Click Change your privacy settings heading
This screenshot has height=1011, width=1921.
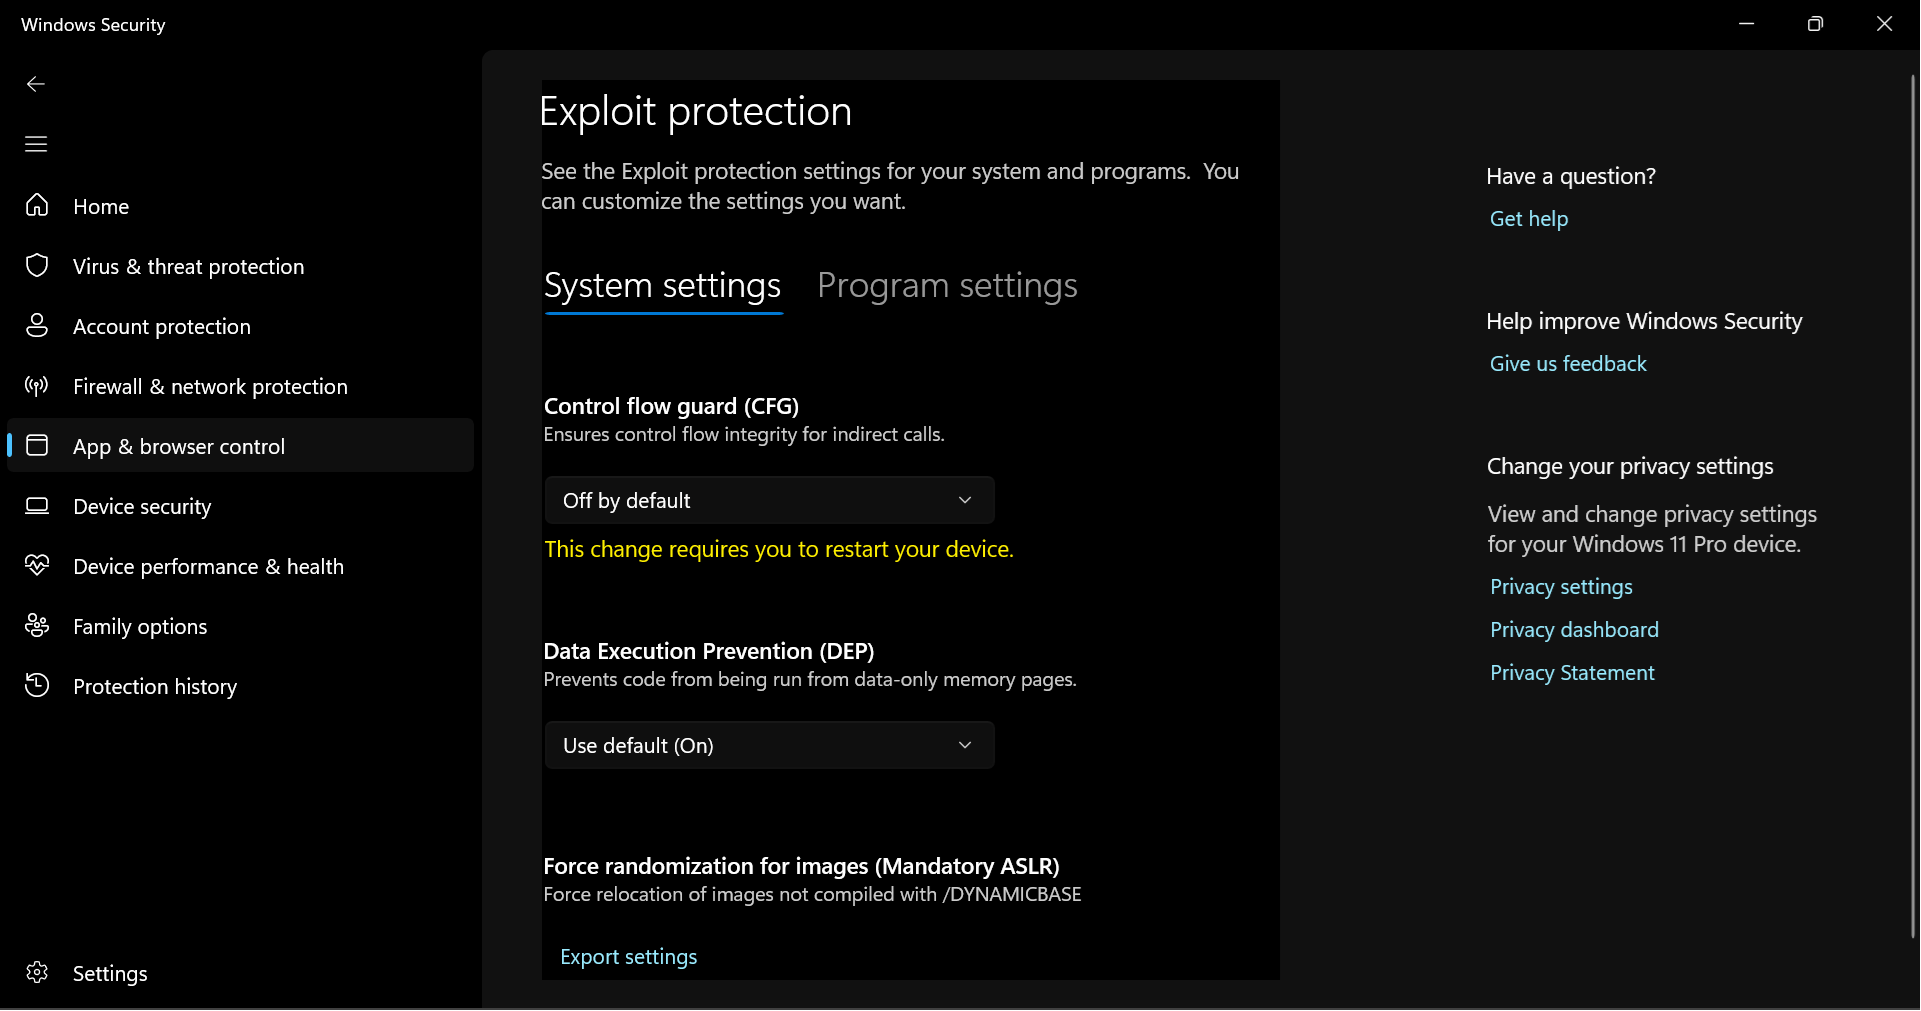click(x=1630, y=466)
